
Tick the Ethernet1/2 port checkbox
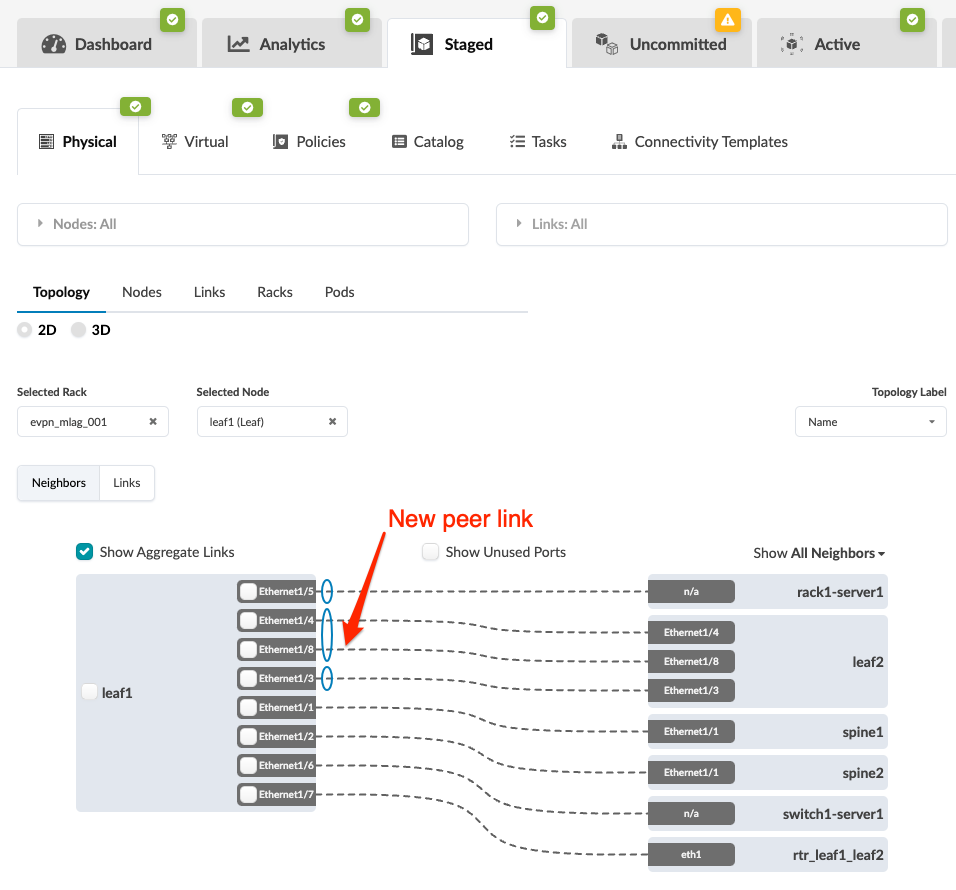[x=248, y=736]
